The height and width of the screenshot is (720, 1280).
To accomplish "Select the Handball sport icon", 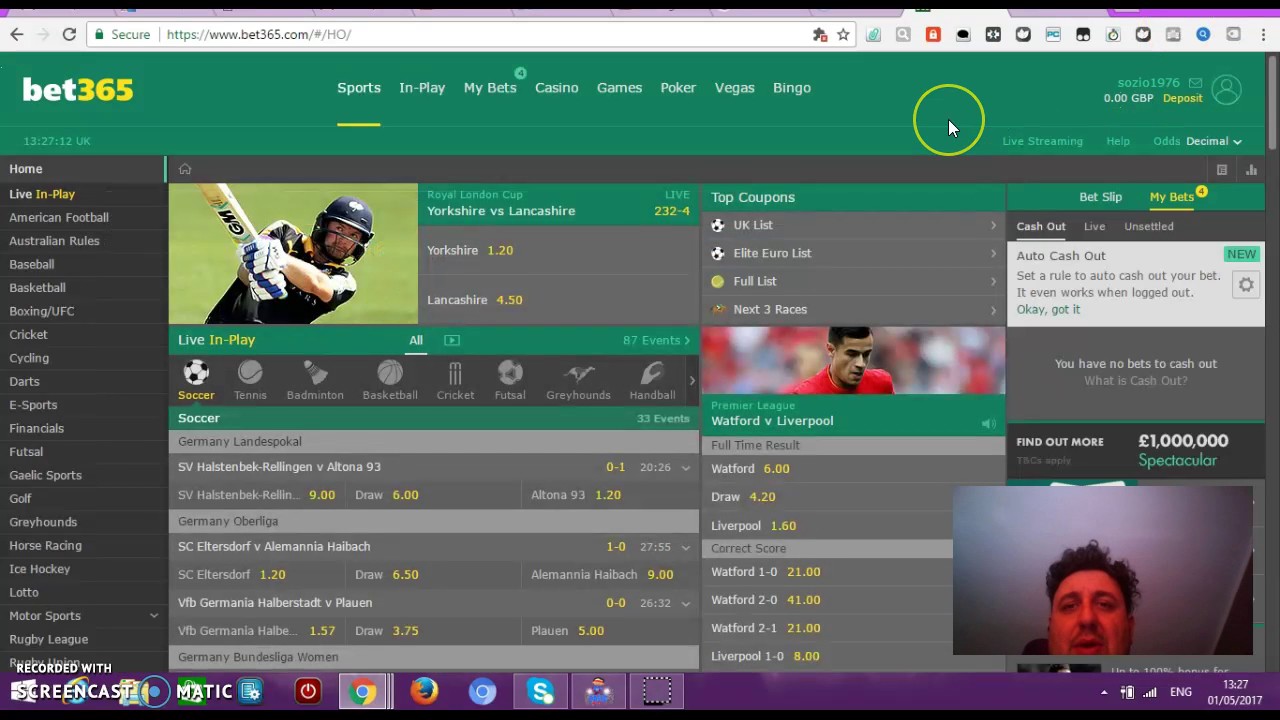I will coord(652,380).
